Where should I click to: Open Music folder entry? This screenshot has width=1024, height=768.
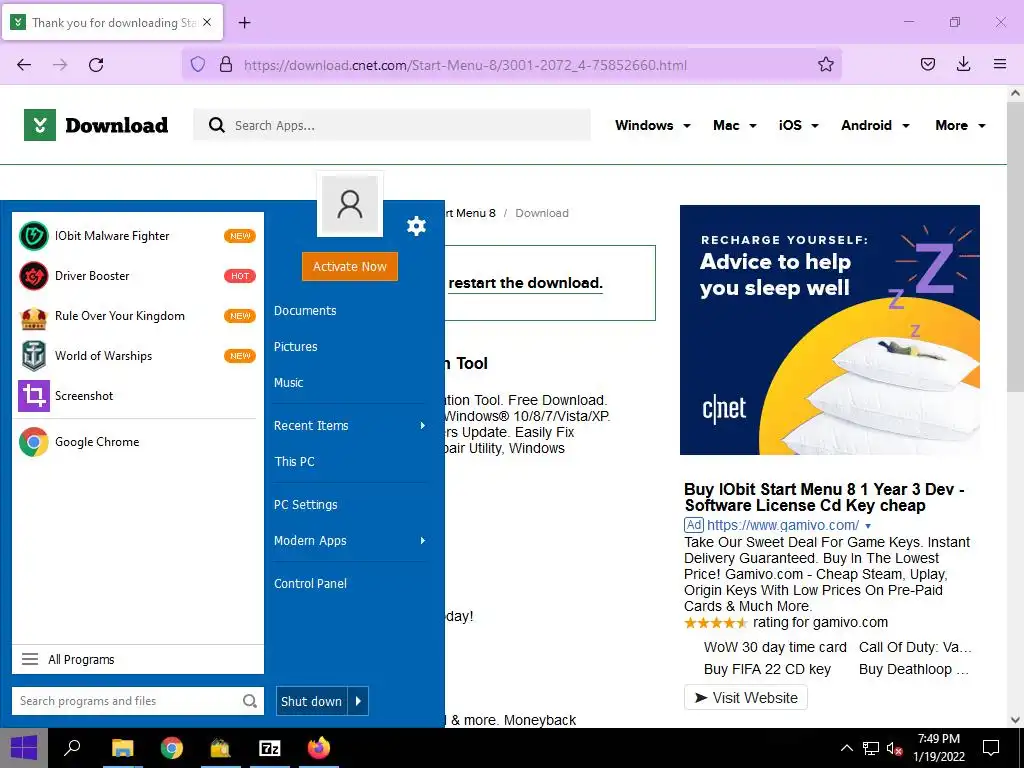point(288,383)
